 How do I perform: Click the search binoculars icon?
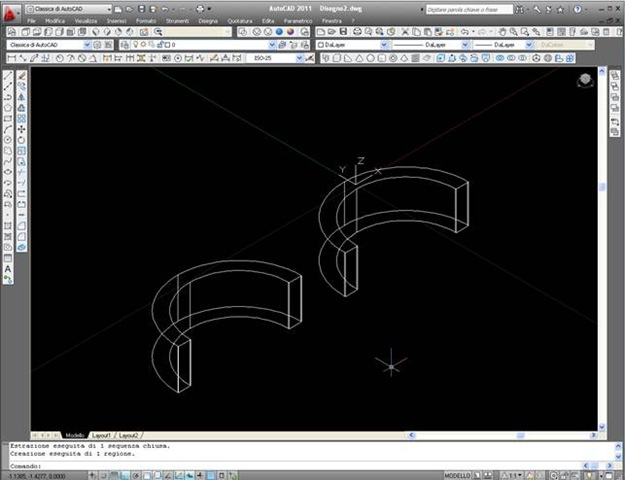click(x=521, y=9)
